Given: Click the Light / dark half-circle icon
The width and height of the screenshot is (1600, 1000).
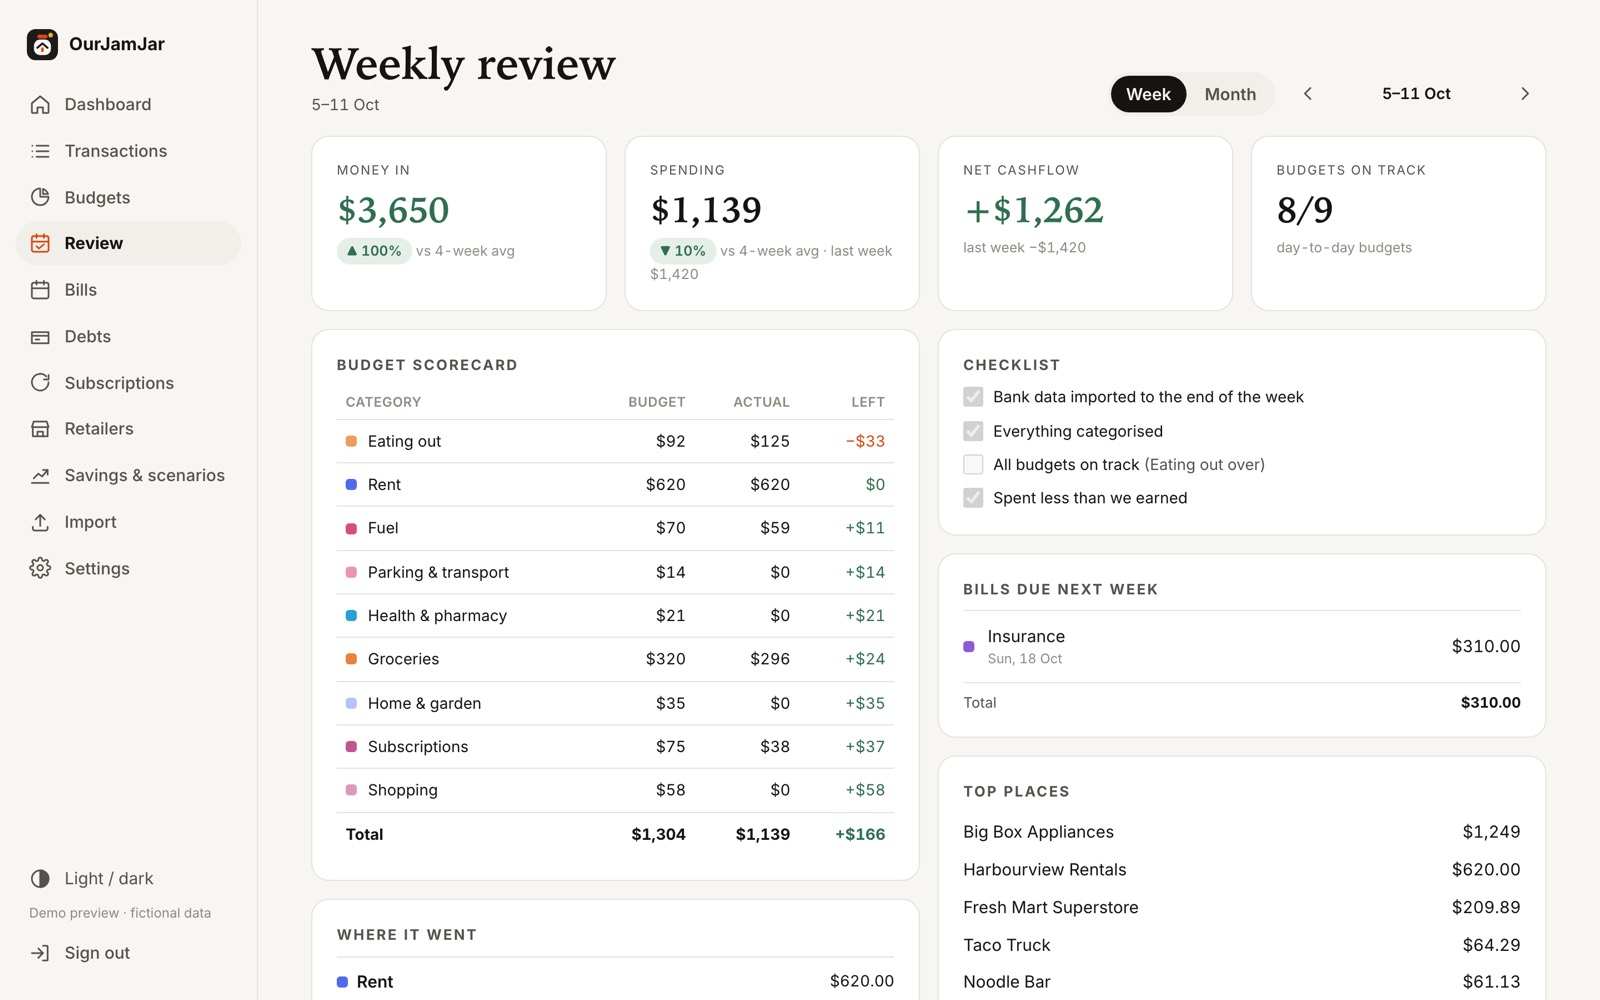Looking at the screenshot, I should click(x=40, y=879).
